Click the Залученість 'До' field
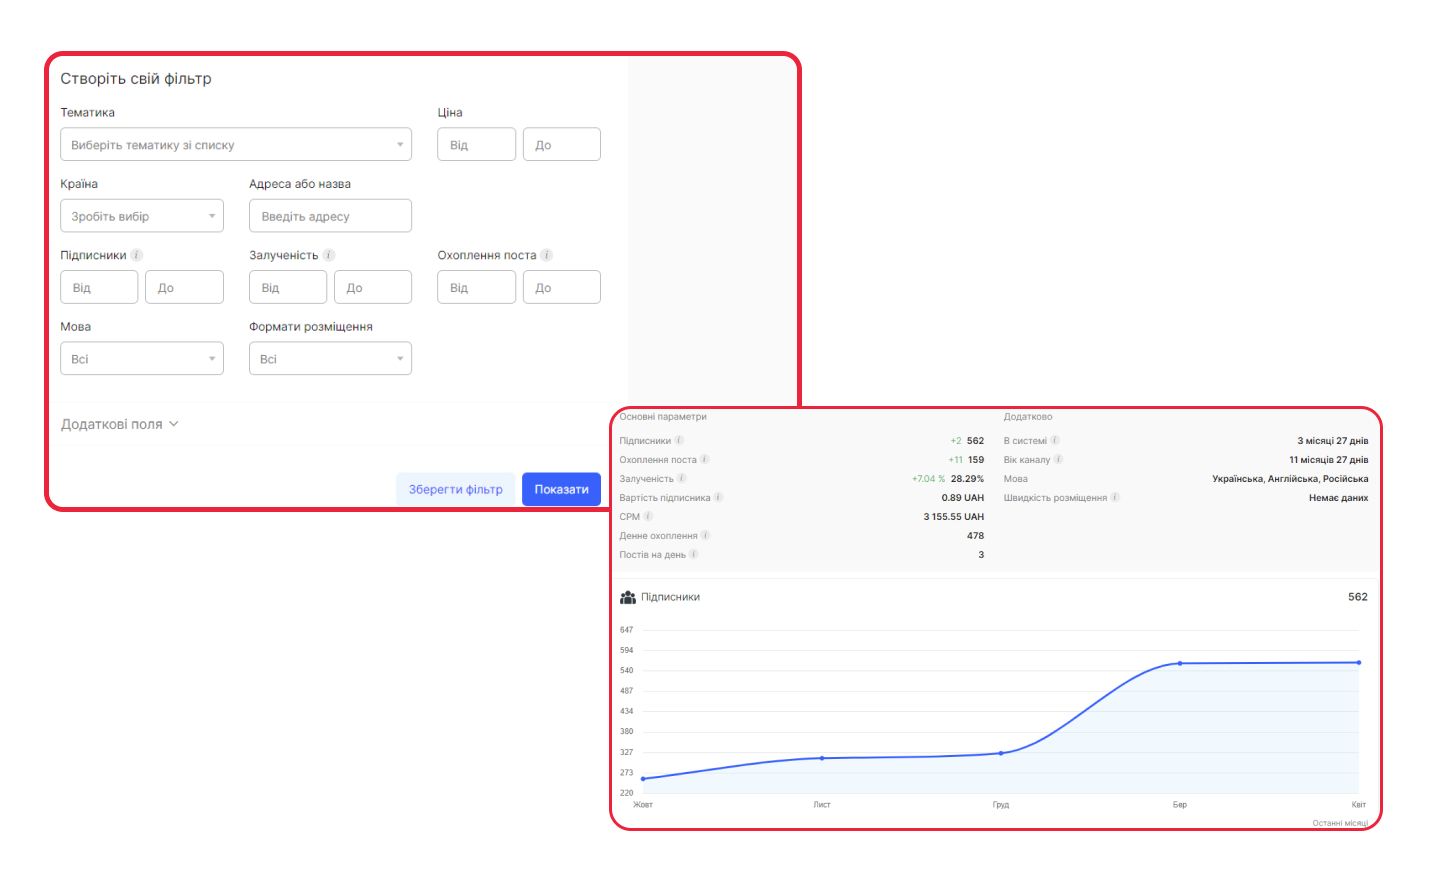The height and width of the screenshot is (880, 1446). click(373, 287)
